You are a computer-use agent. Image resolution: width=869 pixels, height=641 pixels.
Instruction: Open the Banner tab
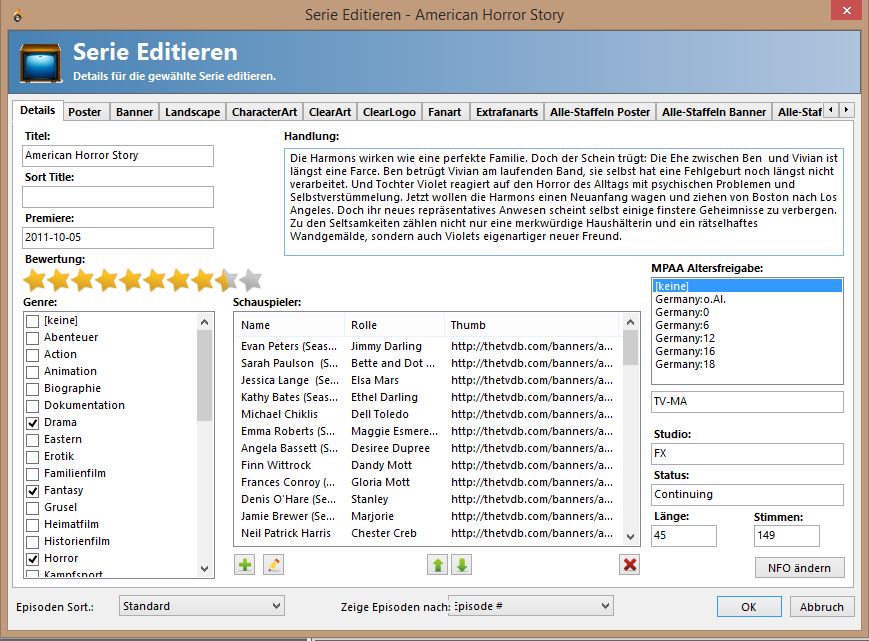pyautogui.click(x=134, y=112)
